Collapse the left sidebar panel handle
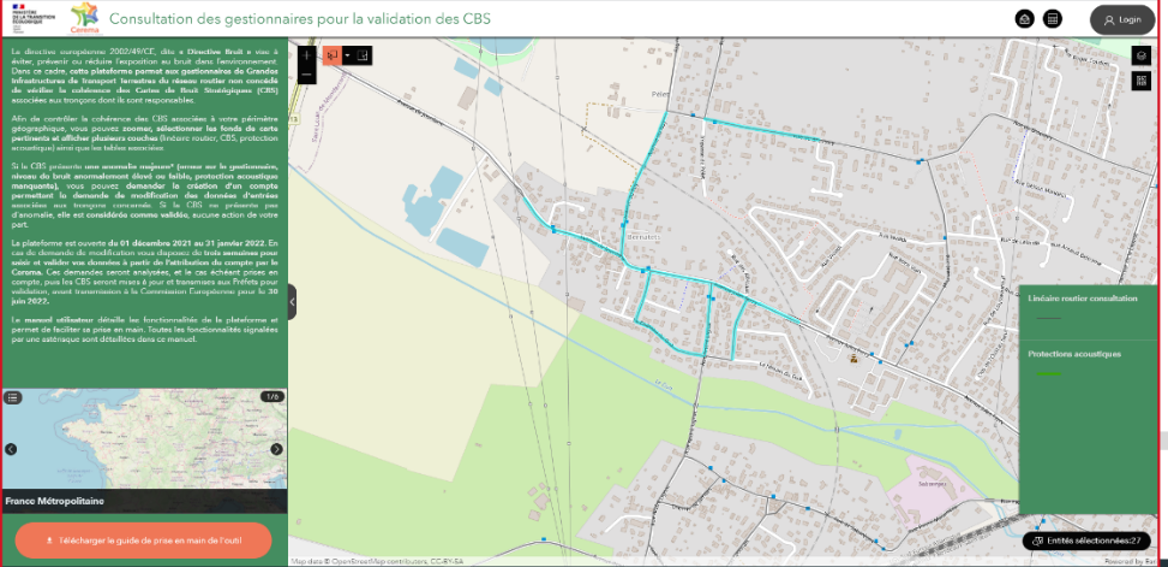The height and width of the screenshot is (567, 1168). pos(292,302)
